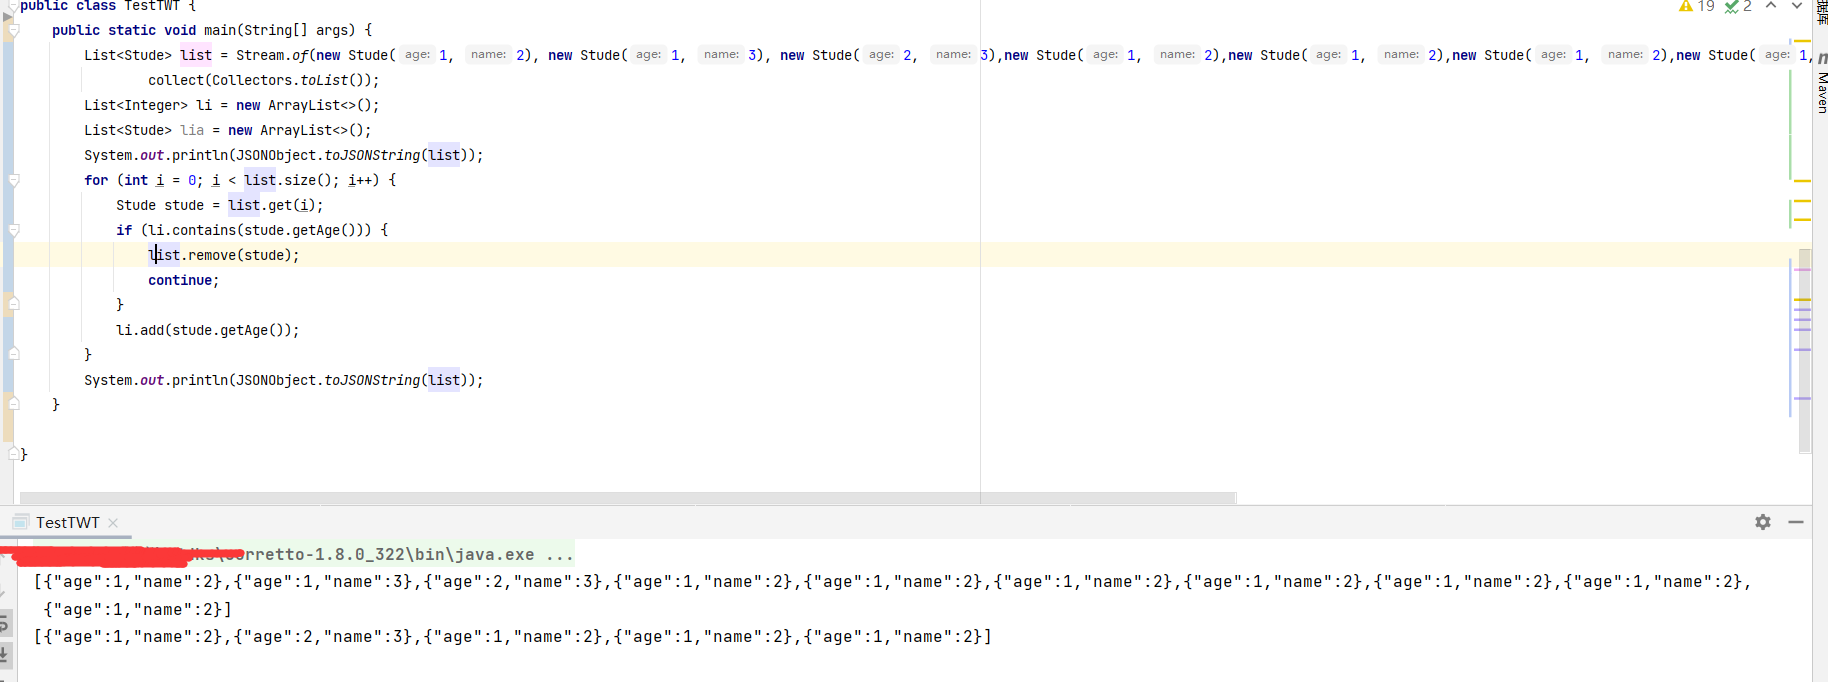This screenshot has height=682, width=1828.
Task: Collapse the for loop fold marker
Action: pos(14,181)
